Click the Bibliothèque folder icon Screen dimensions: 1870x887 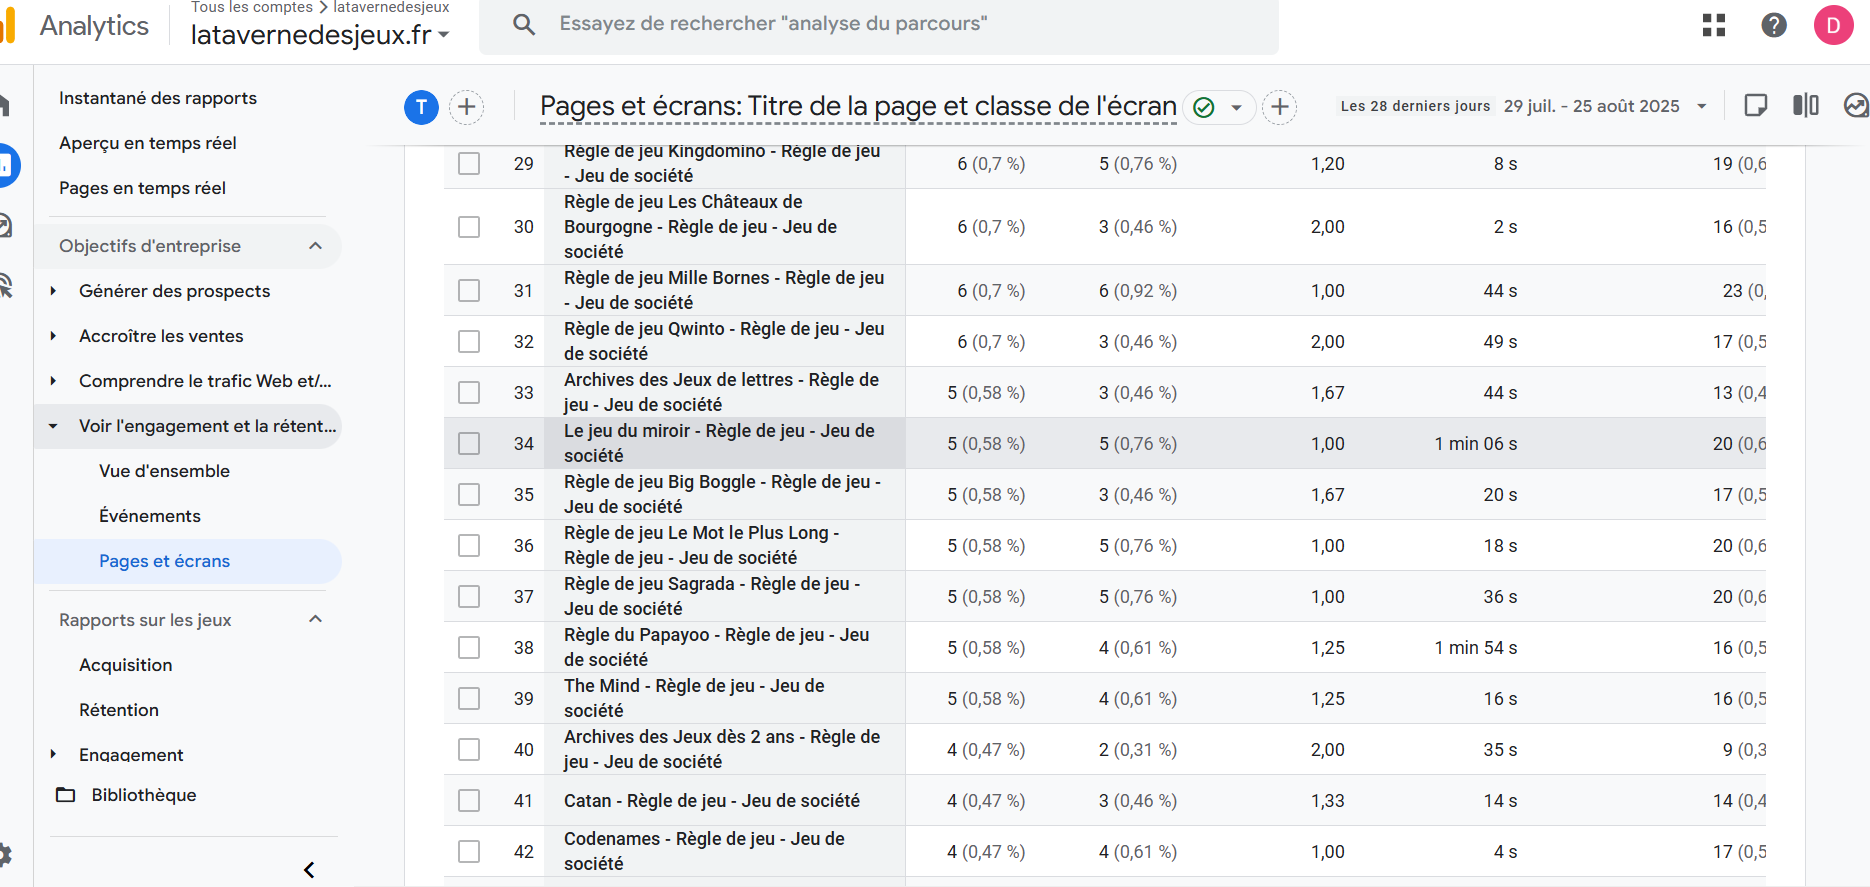click(66, 795)
